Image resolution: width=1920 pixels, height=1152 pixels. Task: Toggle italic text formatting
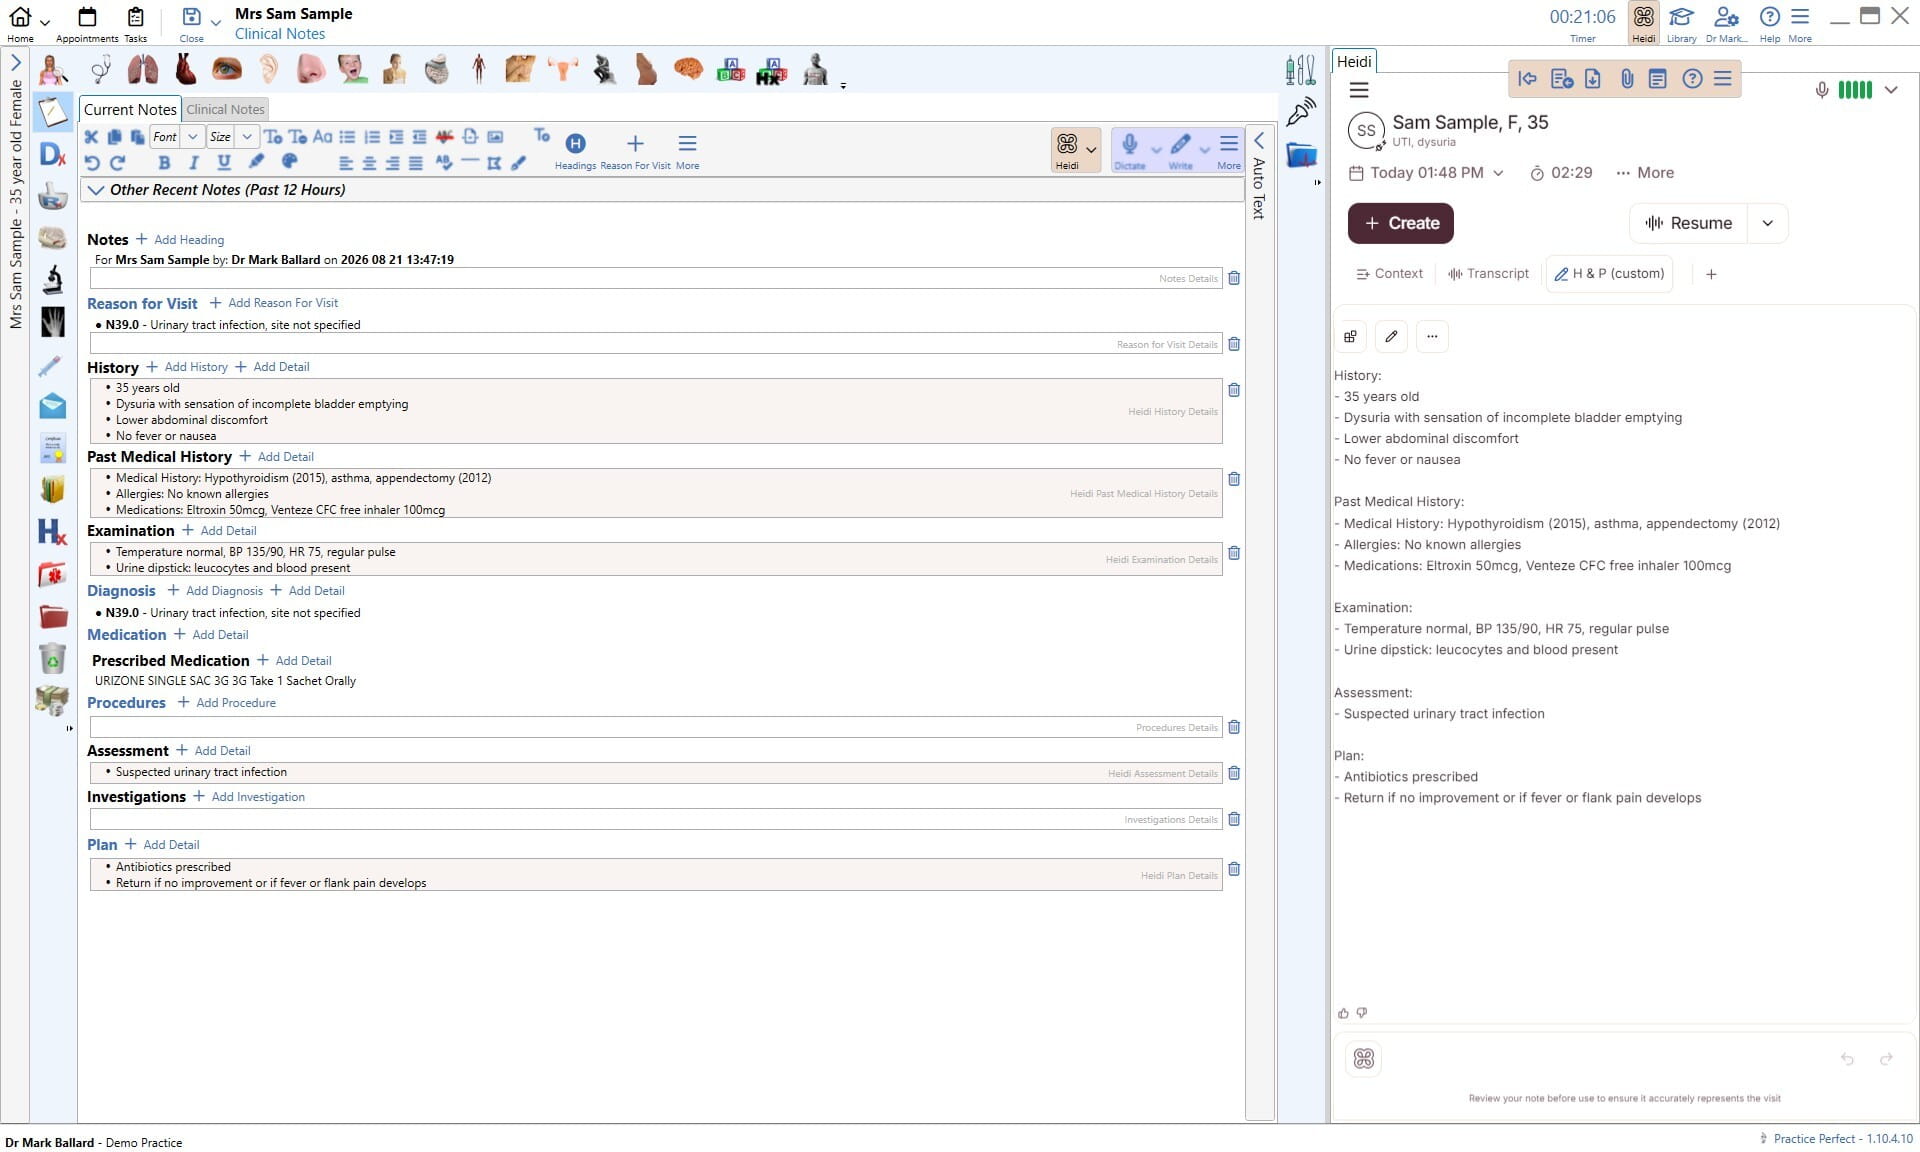tap(194, 163)
